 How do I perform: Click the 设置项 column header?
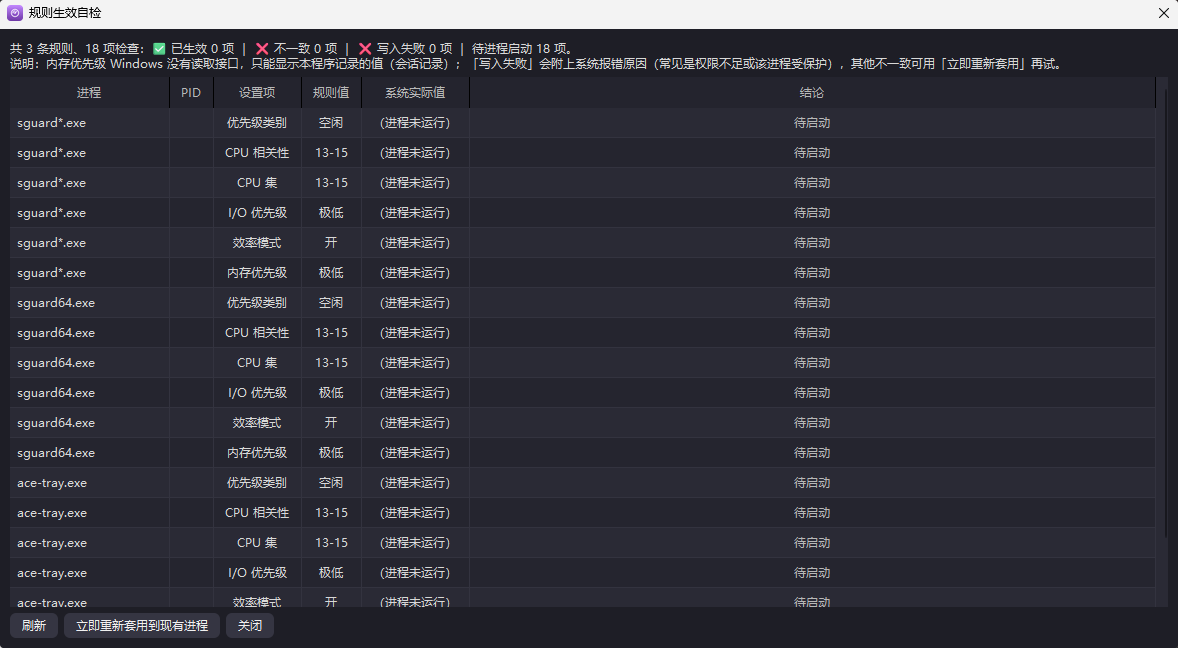click(257, 92)
